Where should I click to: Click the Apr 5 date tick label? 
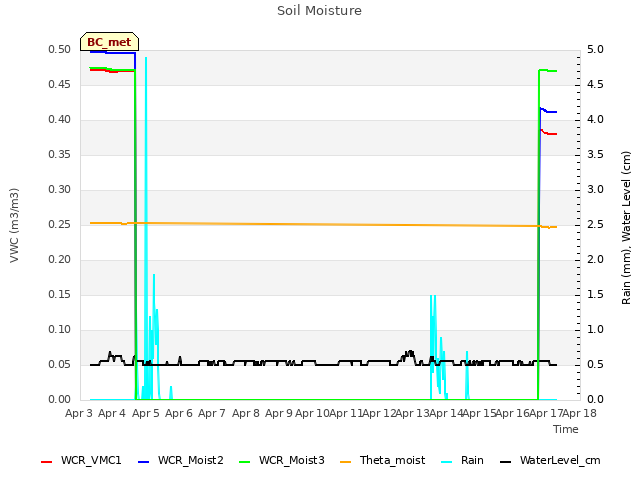146,413
